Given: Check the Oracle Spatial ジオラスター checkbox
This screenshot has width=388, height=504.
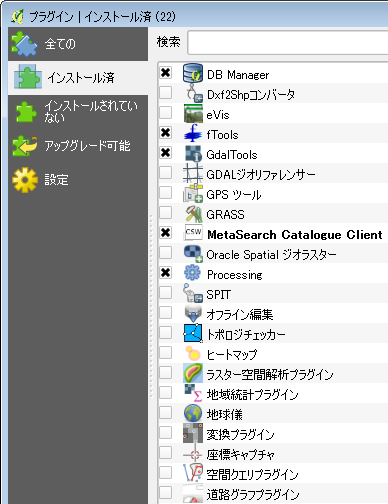Looking at the screenshot, I should click(165, 253).
